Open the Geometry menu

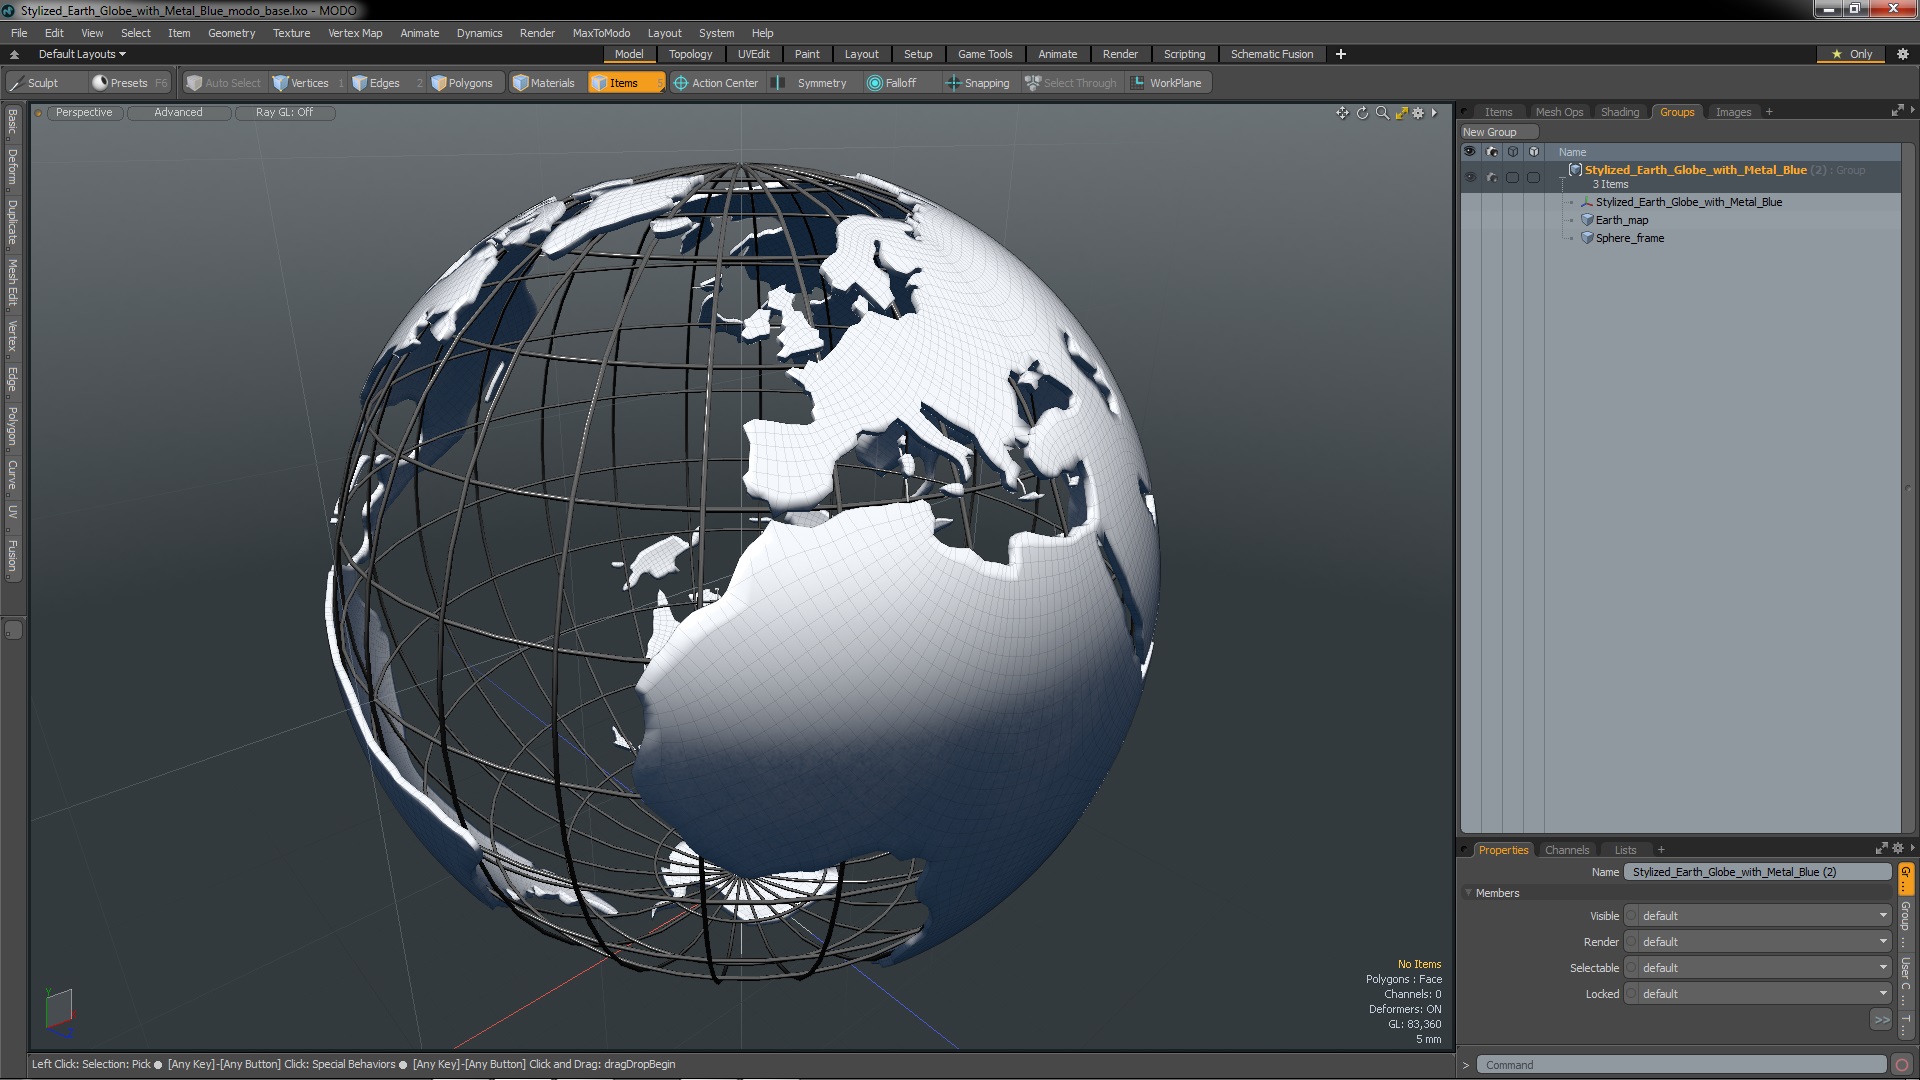tap(231, 33)
